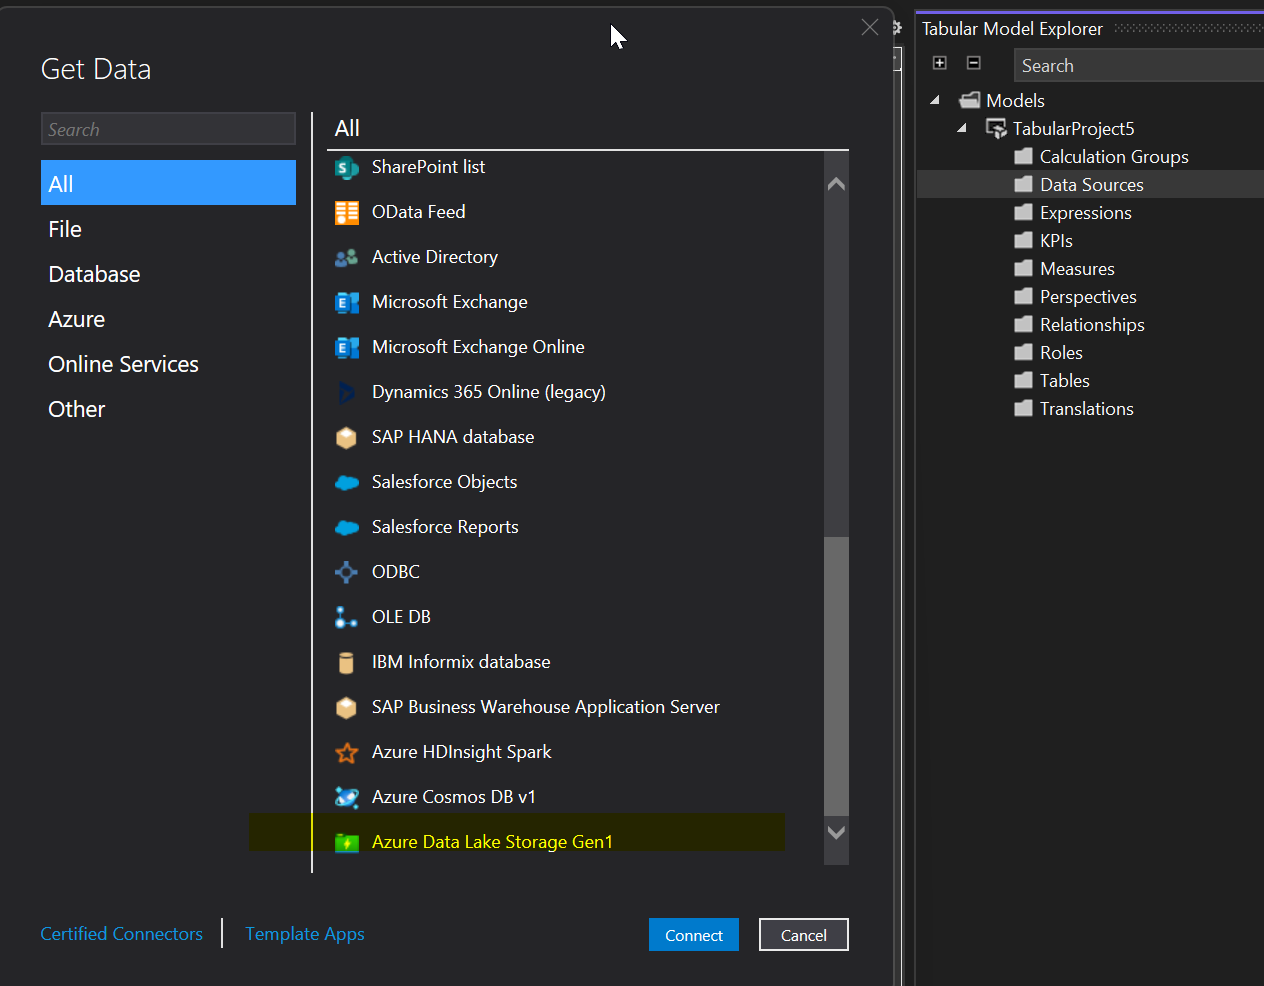This screenshot has height=986, width=1264.
Task: Collapse the Models tree node
Action: coord(935,100)
